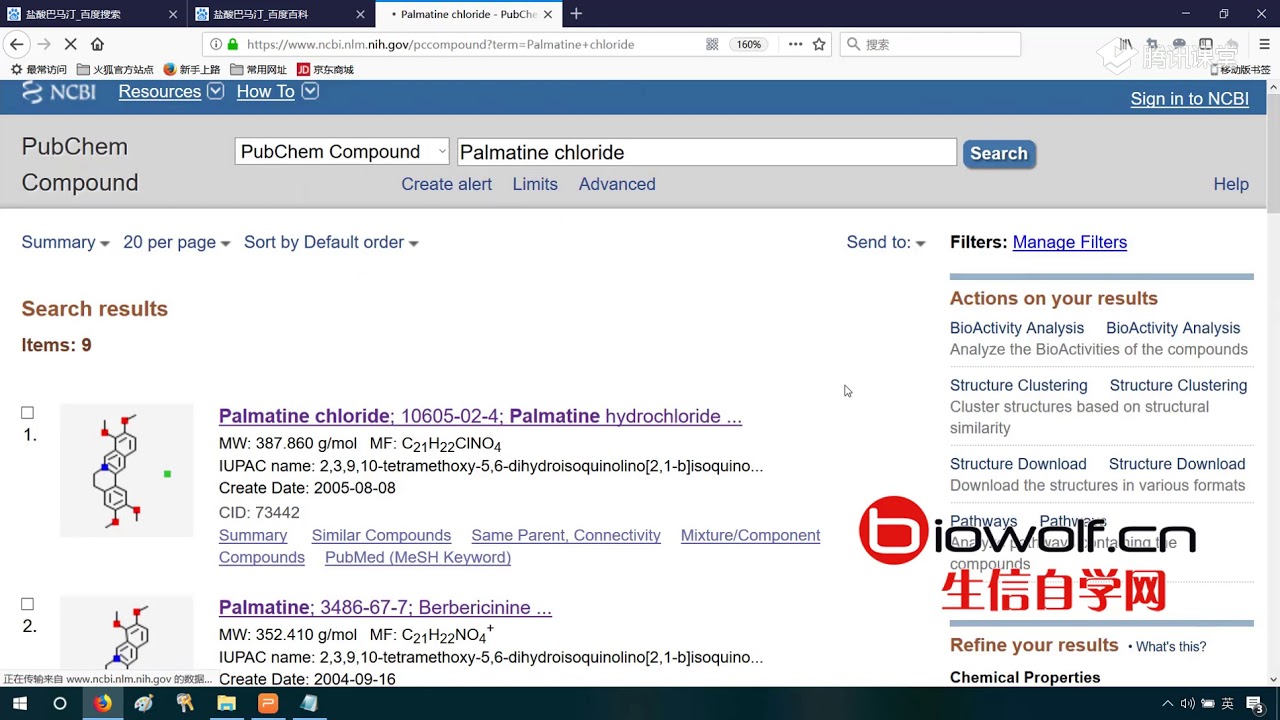Open Create alert link
Image resolution: width=1280 pixels, height=720 pixels.
click(446, 184)
